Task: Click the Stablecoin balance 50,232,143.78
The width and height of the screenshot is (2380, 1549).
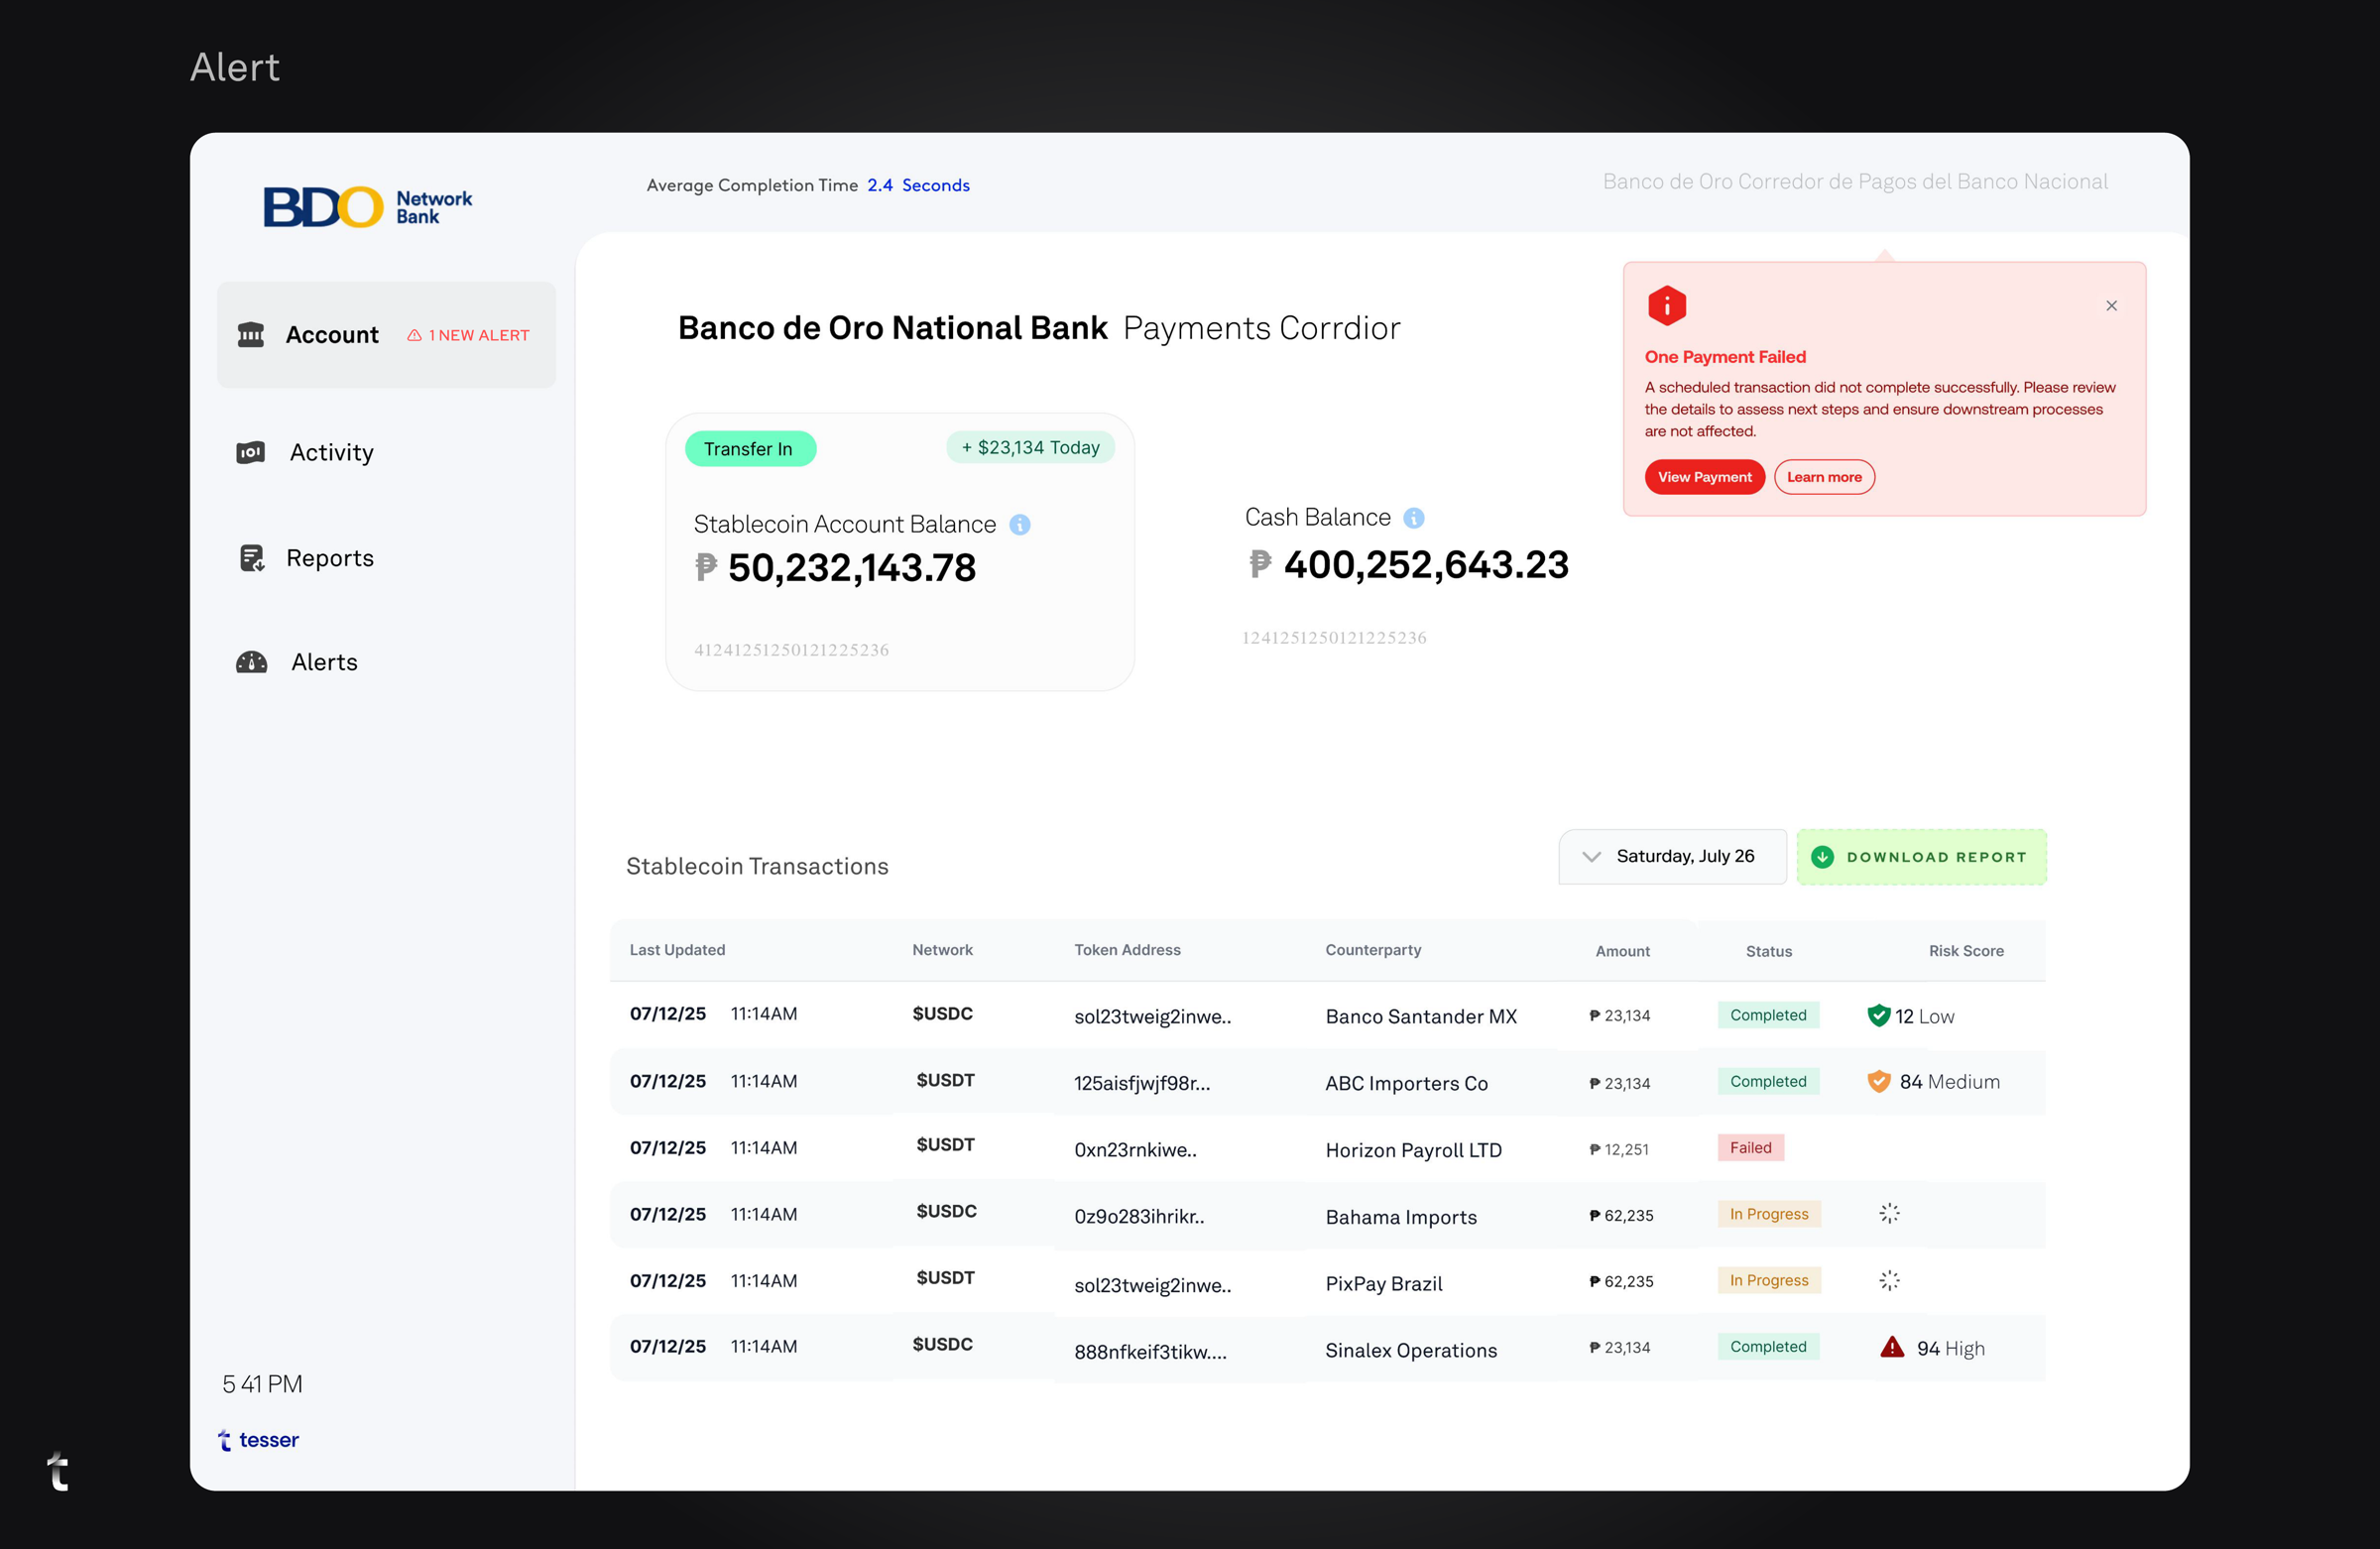Action: [x=835, y=568]
